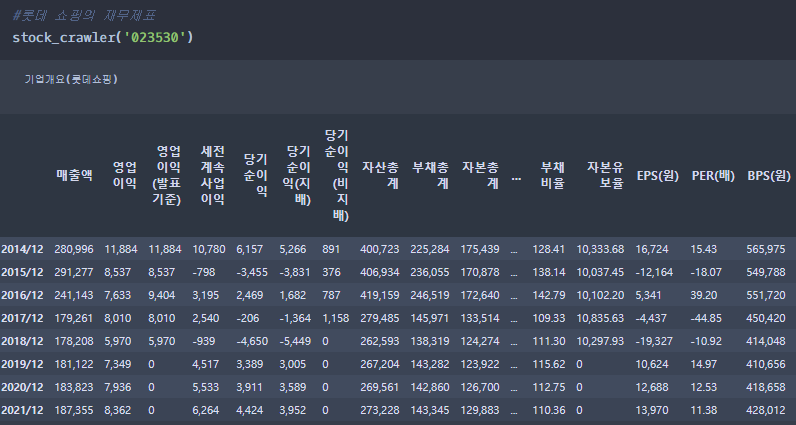Select the 2018/12 row label
The height and width of the screenshot is (425, 796).
[22, 341]
